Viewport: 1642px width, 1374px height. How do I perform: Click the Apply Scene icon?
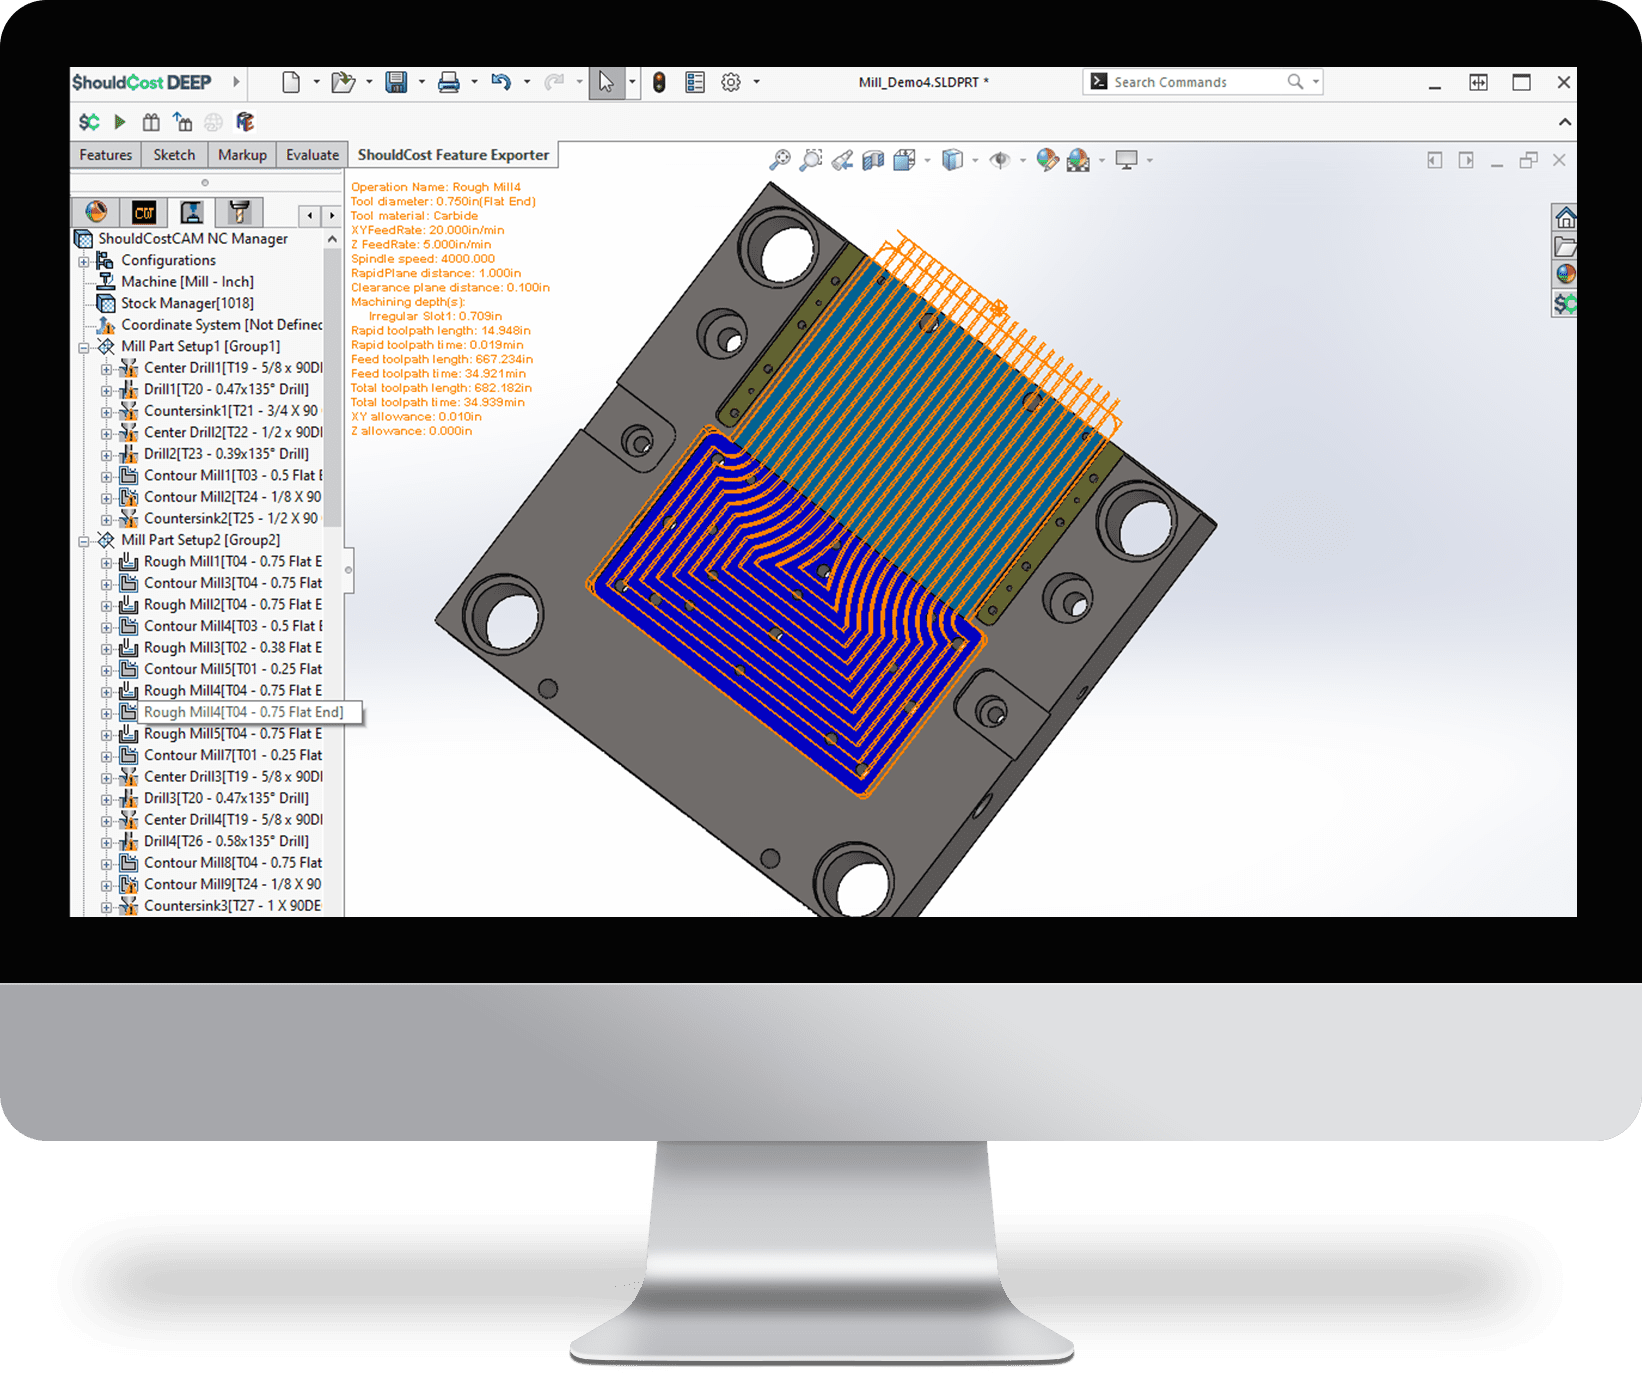tap(1078, 160)
